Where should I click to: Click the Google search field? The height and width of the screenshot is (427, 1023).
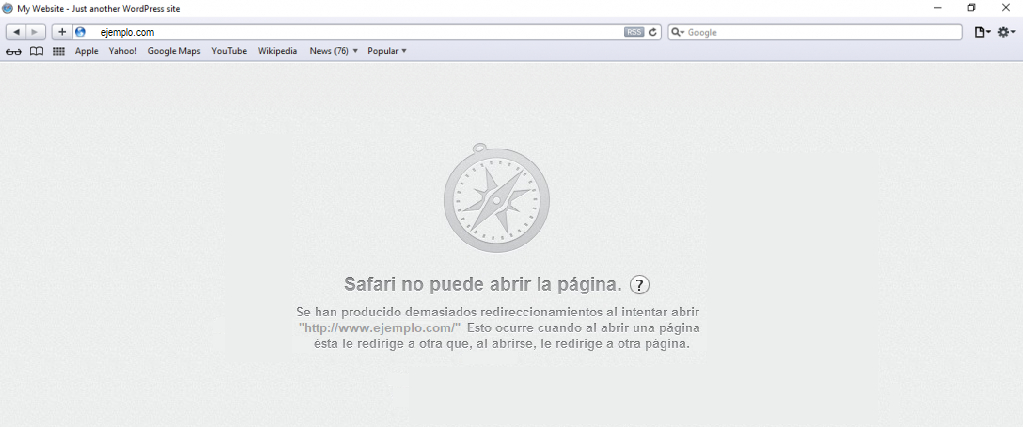click(815, 32)
